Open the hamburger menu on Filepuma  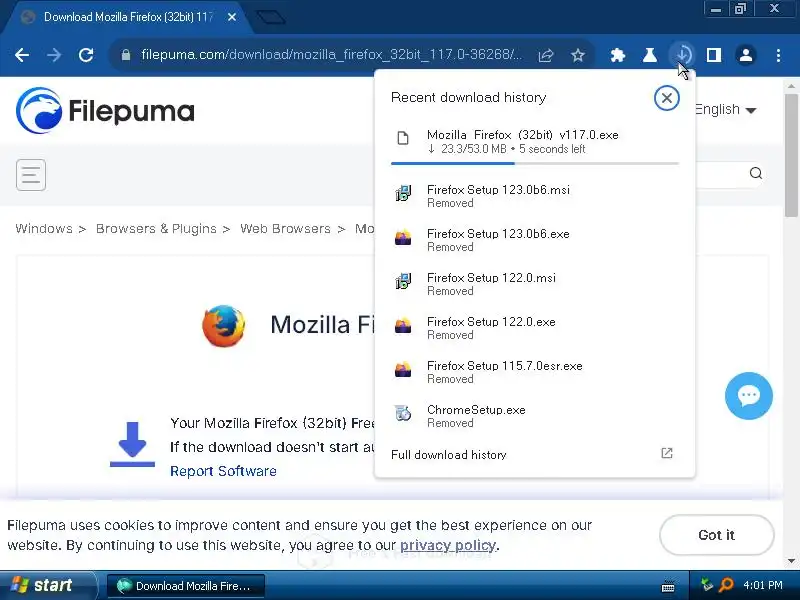tap(31, 175)
